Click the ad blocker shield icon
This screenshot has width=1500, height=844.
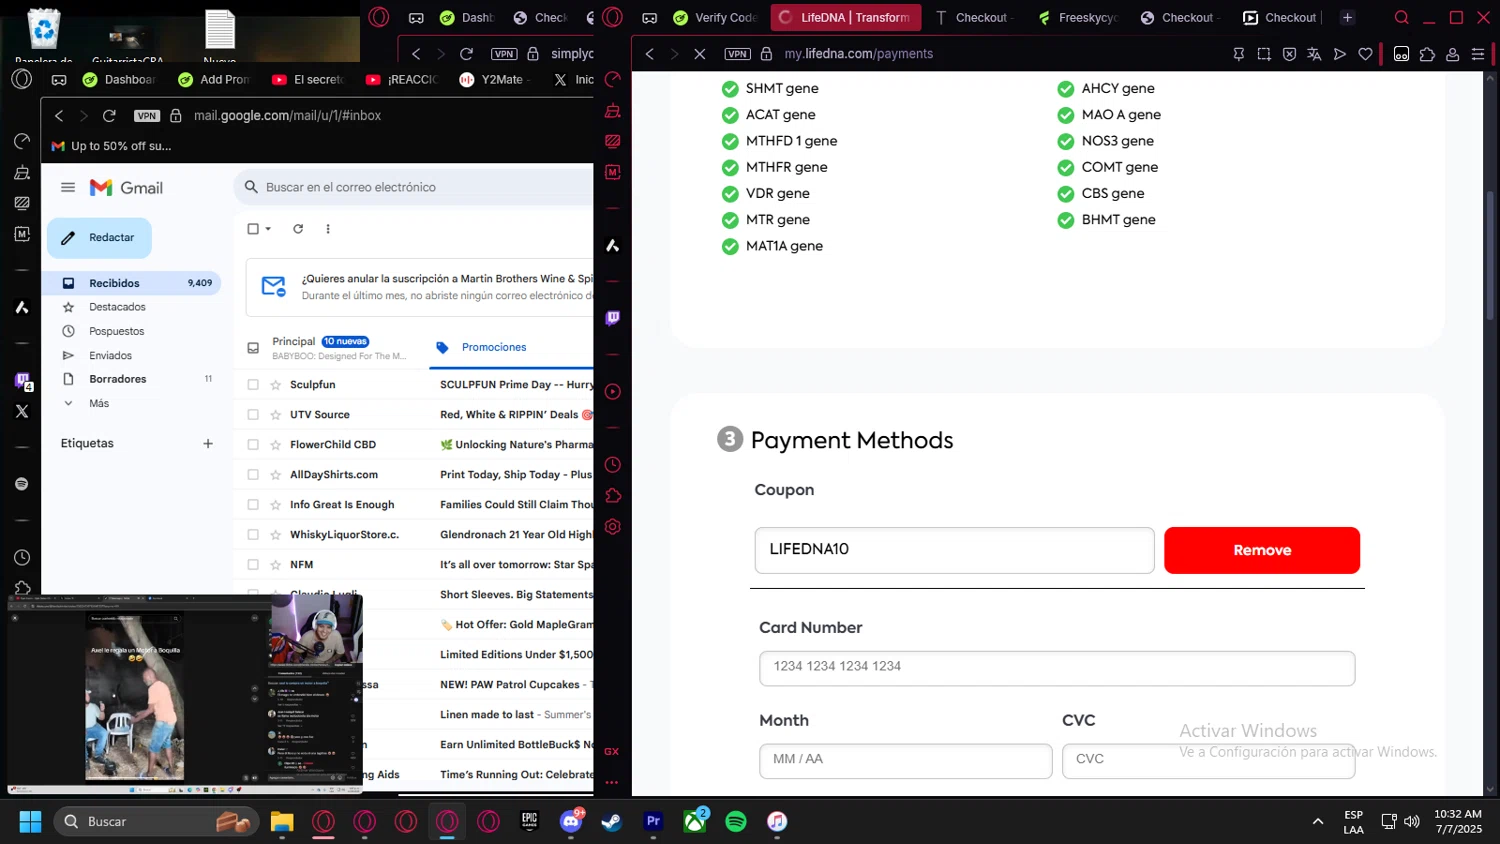point(1289,54)
